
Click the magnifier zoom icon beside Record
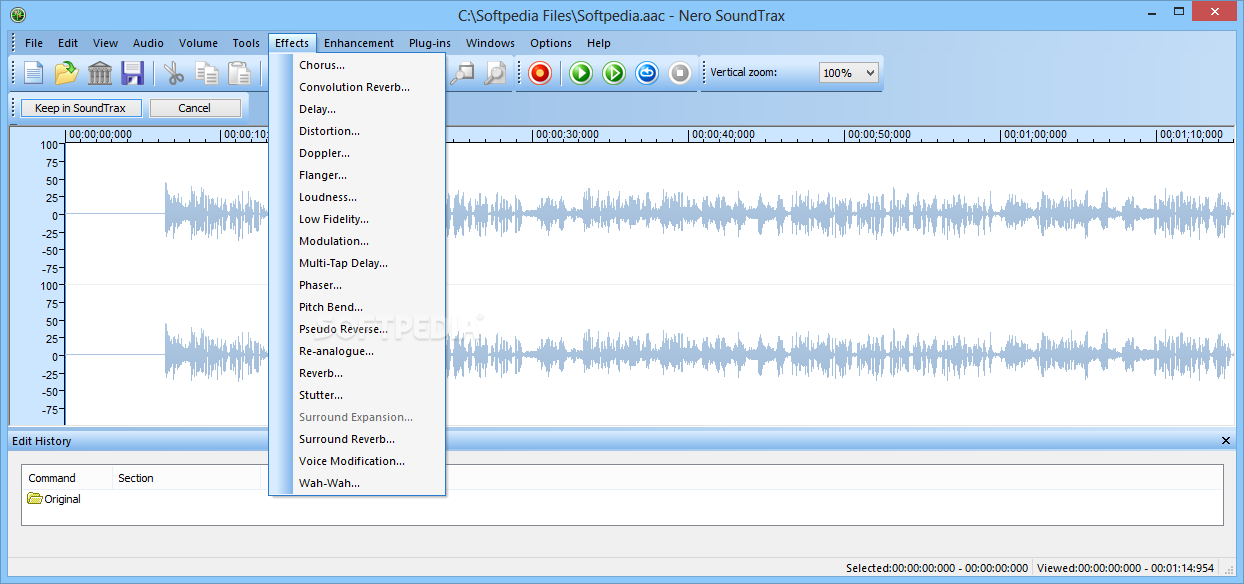click(495, 73)
